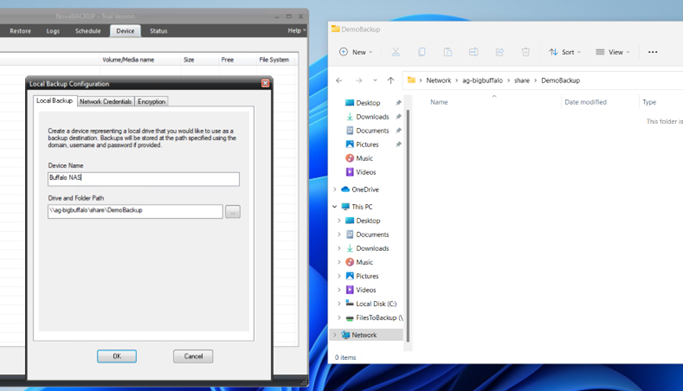Click the Cut scissors icon in Explorer toolbar
The width and height of the screenshot is (683, 391).
[396, 52]
